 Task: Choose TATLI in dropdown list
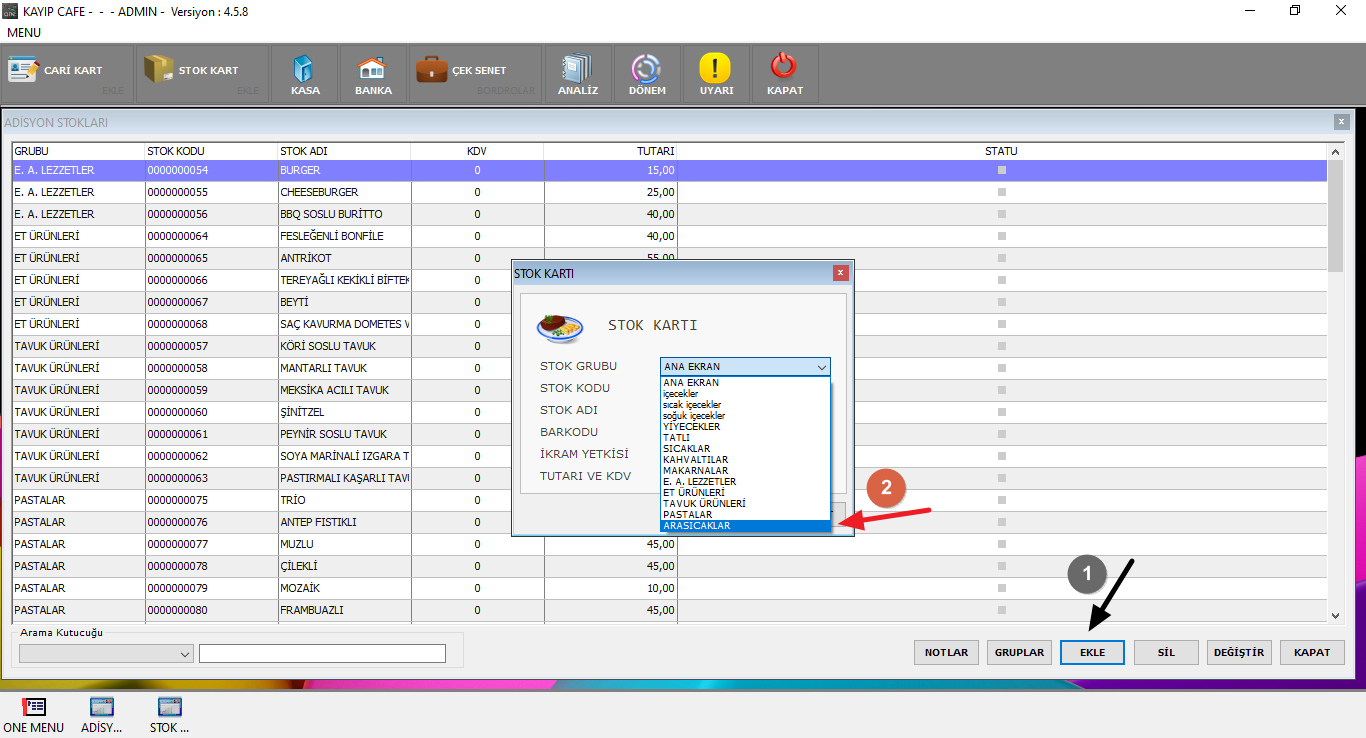pyautogui.click(x=745, y=438)
